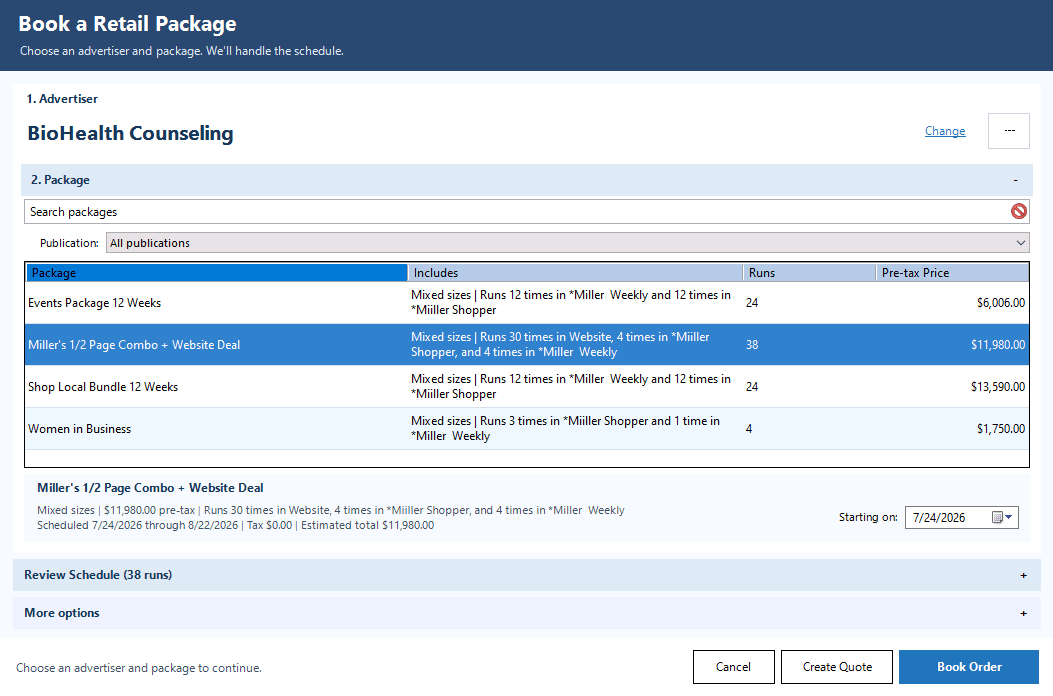Click the Change advertiser link
The width and height of the screenshot is (1053, 696).
tap(945, 131)
